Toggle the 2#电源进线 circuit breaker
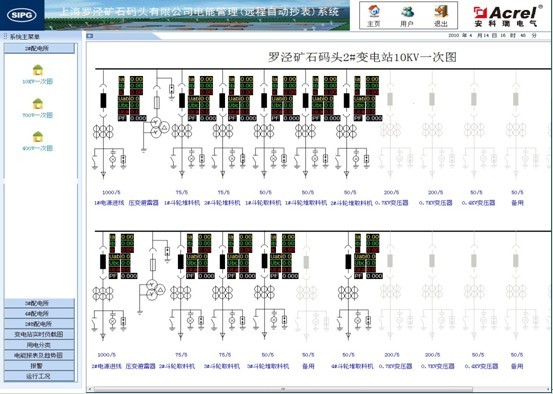 pyautogui.click(x=103, y=261)
